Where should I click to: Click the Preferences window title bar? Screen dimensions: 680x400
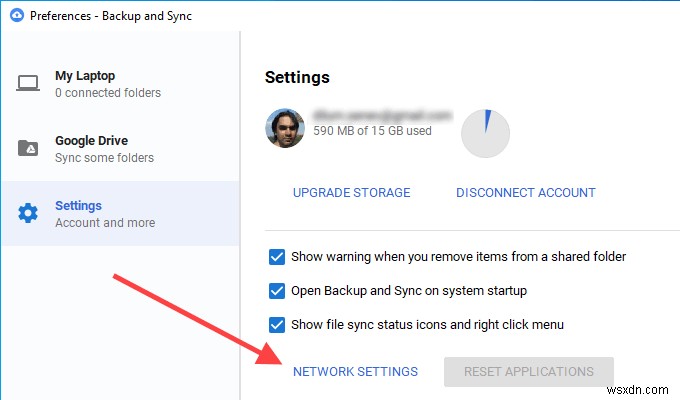pyautogui.click(x=340, y=15)
